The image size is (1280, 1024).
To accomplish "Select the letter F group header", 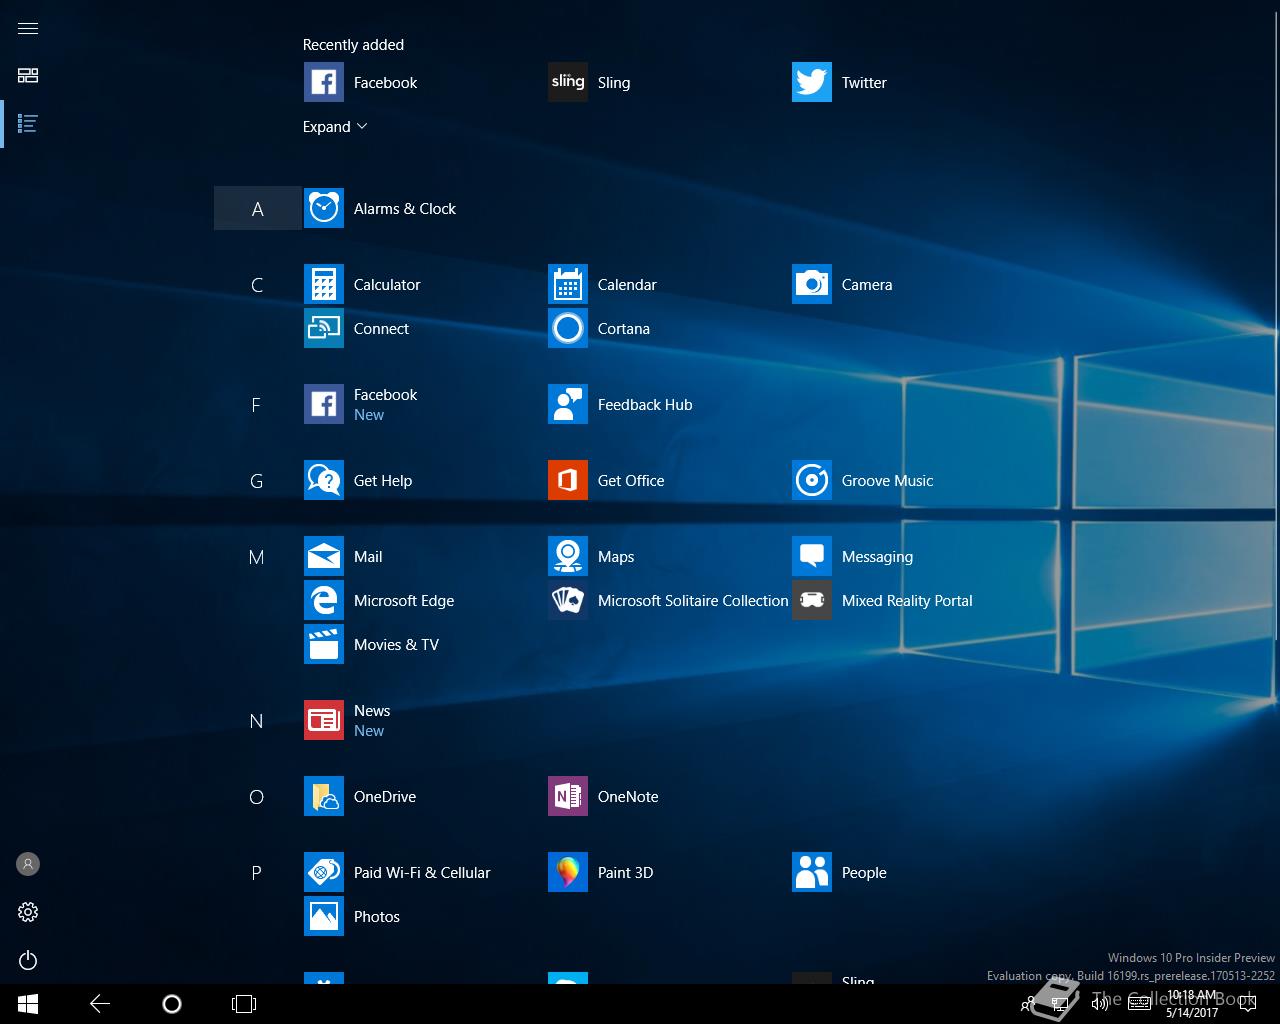I will [x=256, y=405].
